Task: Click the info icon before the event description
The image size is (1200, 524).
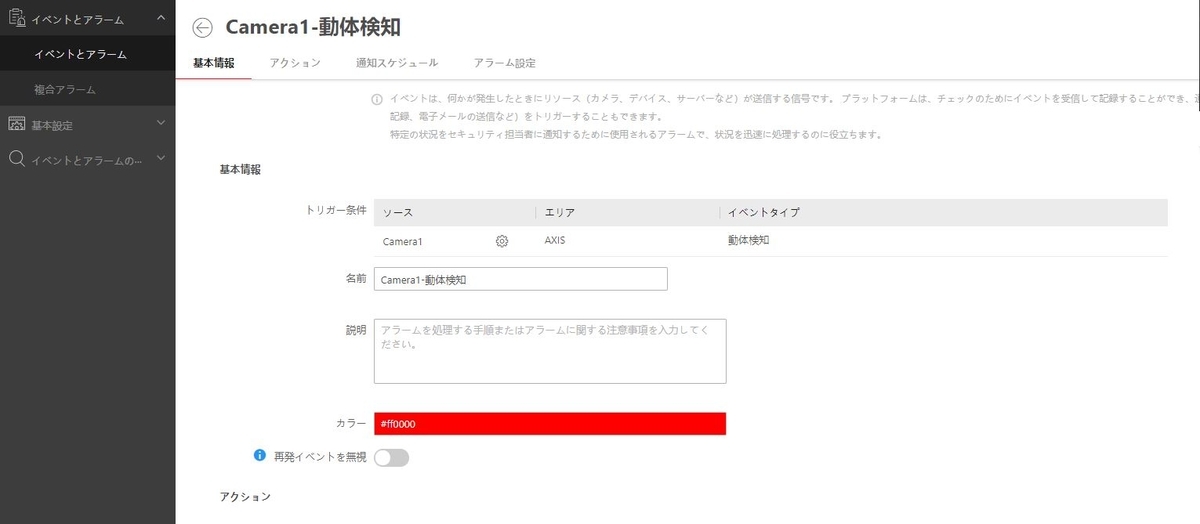Action: click(x=377, y=99)
